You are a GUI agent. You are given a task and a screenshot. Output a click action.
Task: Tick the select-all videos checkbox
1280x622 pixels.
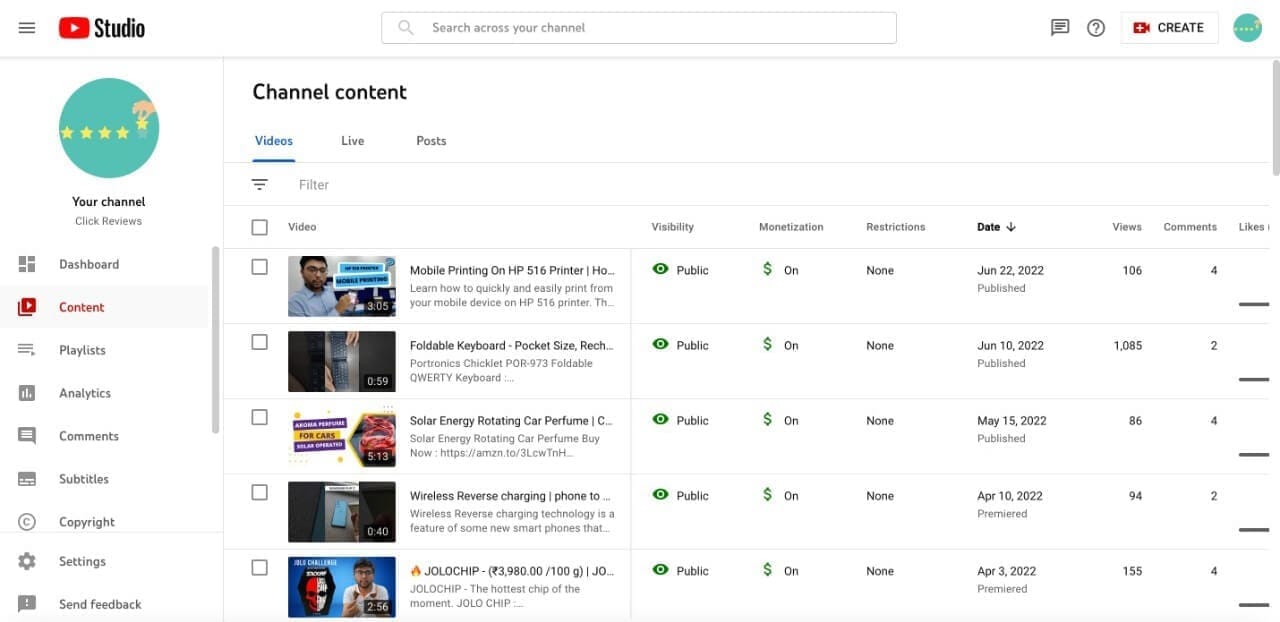click(260, 228)
